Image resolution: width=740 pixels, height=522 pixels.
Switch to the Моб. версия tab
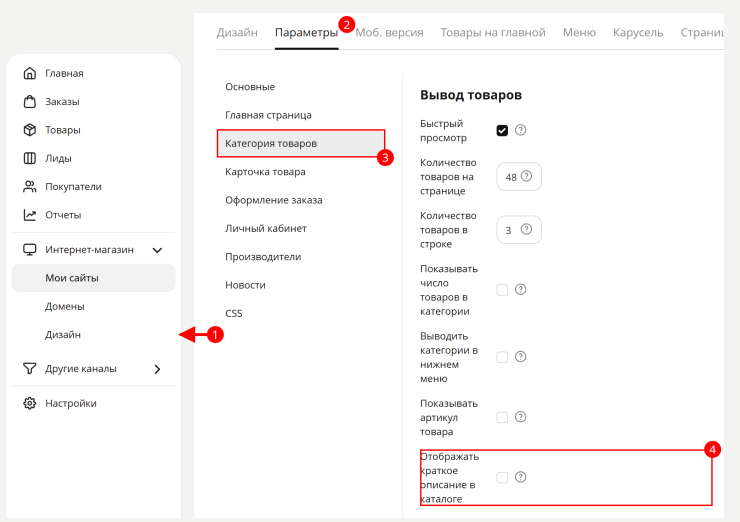point(389,33)
